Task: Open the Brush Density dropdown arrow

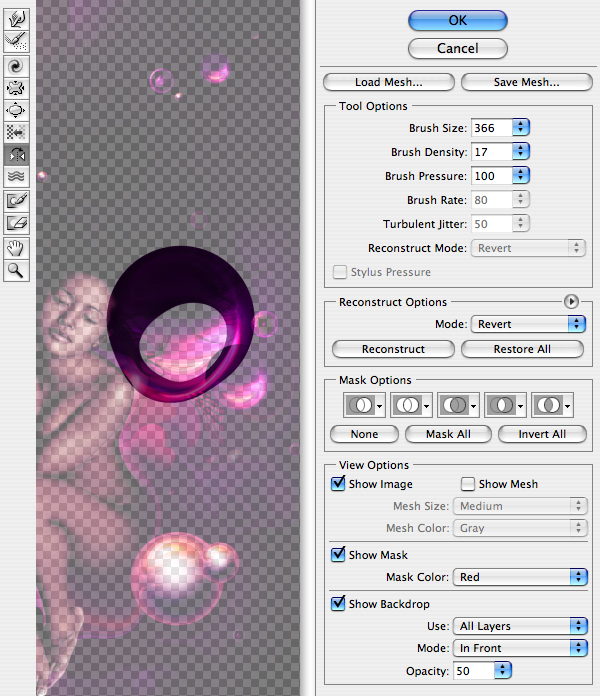Action: 521,151
